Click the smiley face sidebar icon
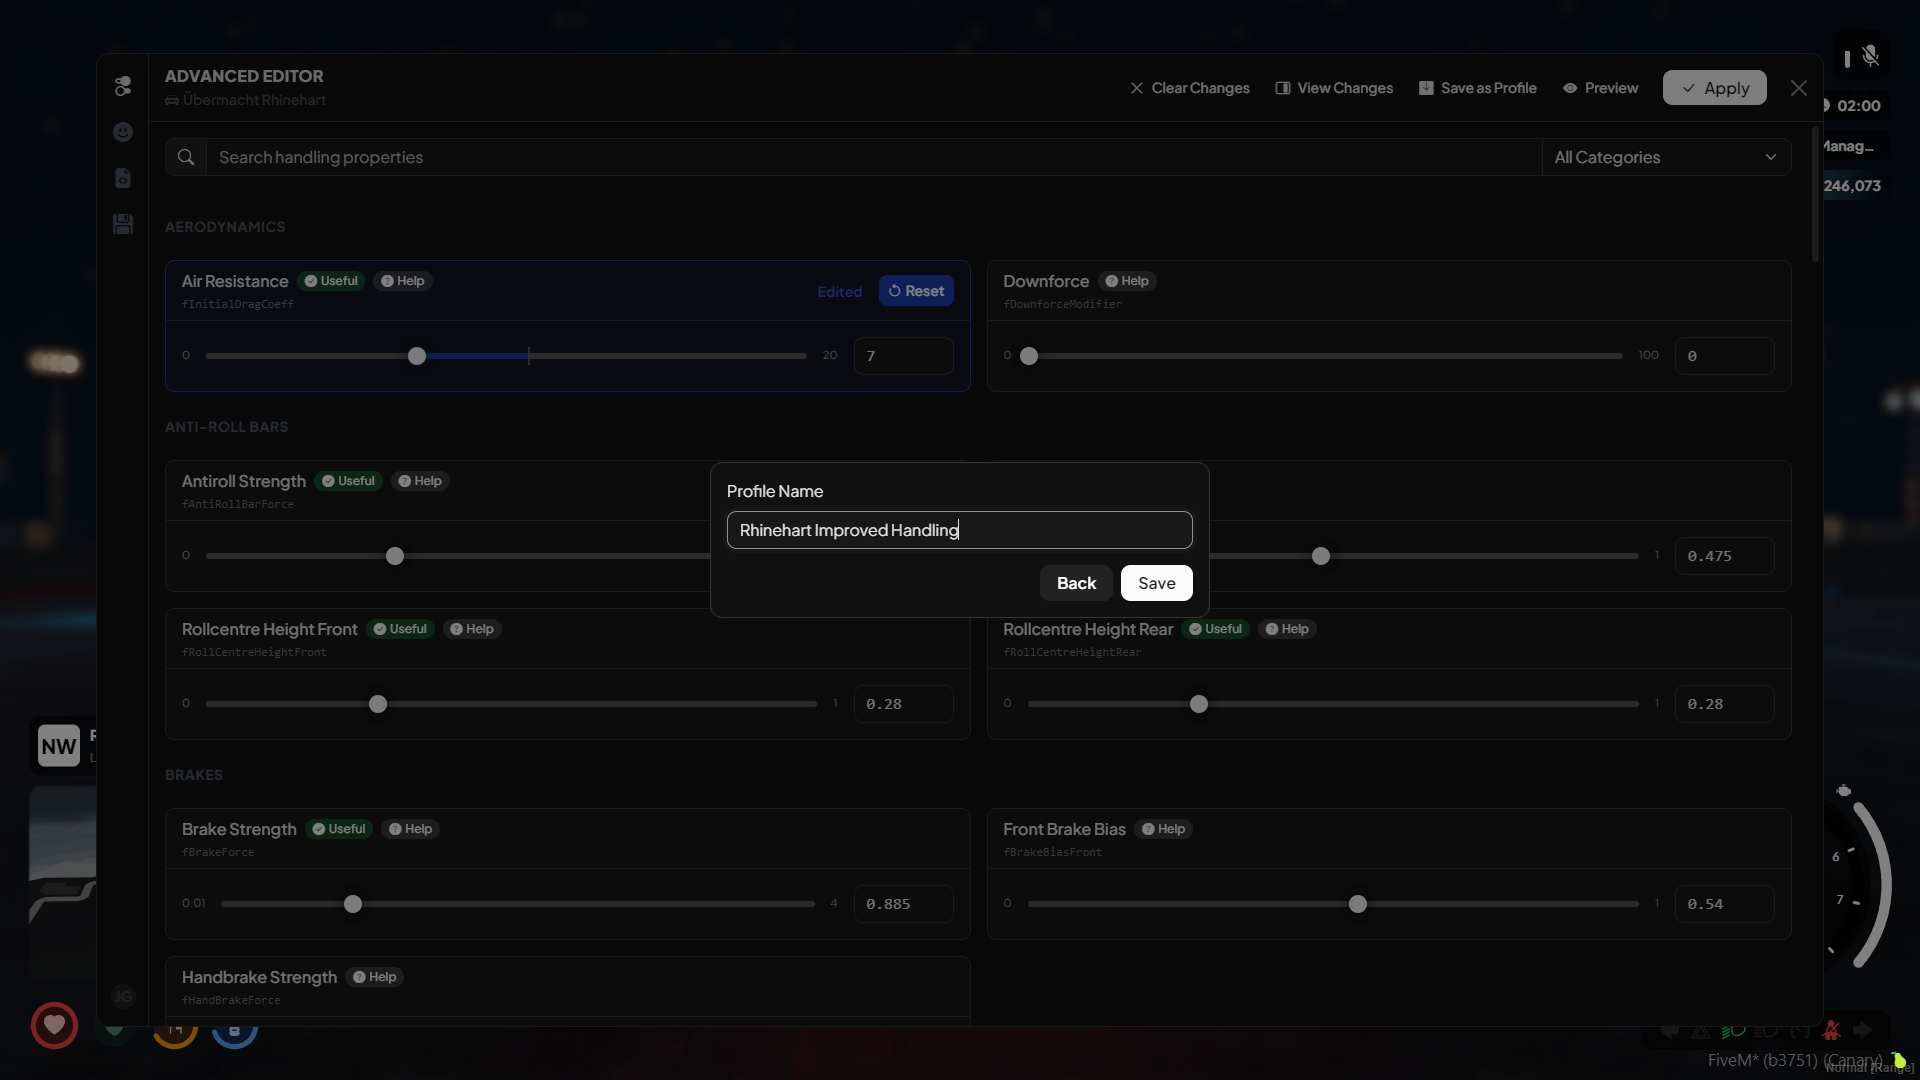The width and height of the screenshot is (1920, 1080). pos(123,132)
